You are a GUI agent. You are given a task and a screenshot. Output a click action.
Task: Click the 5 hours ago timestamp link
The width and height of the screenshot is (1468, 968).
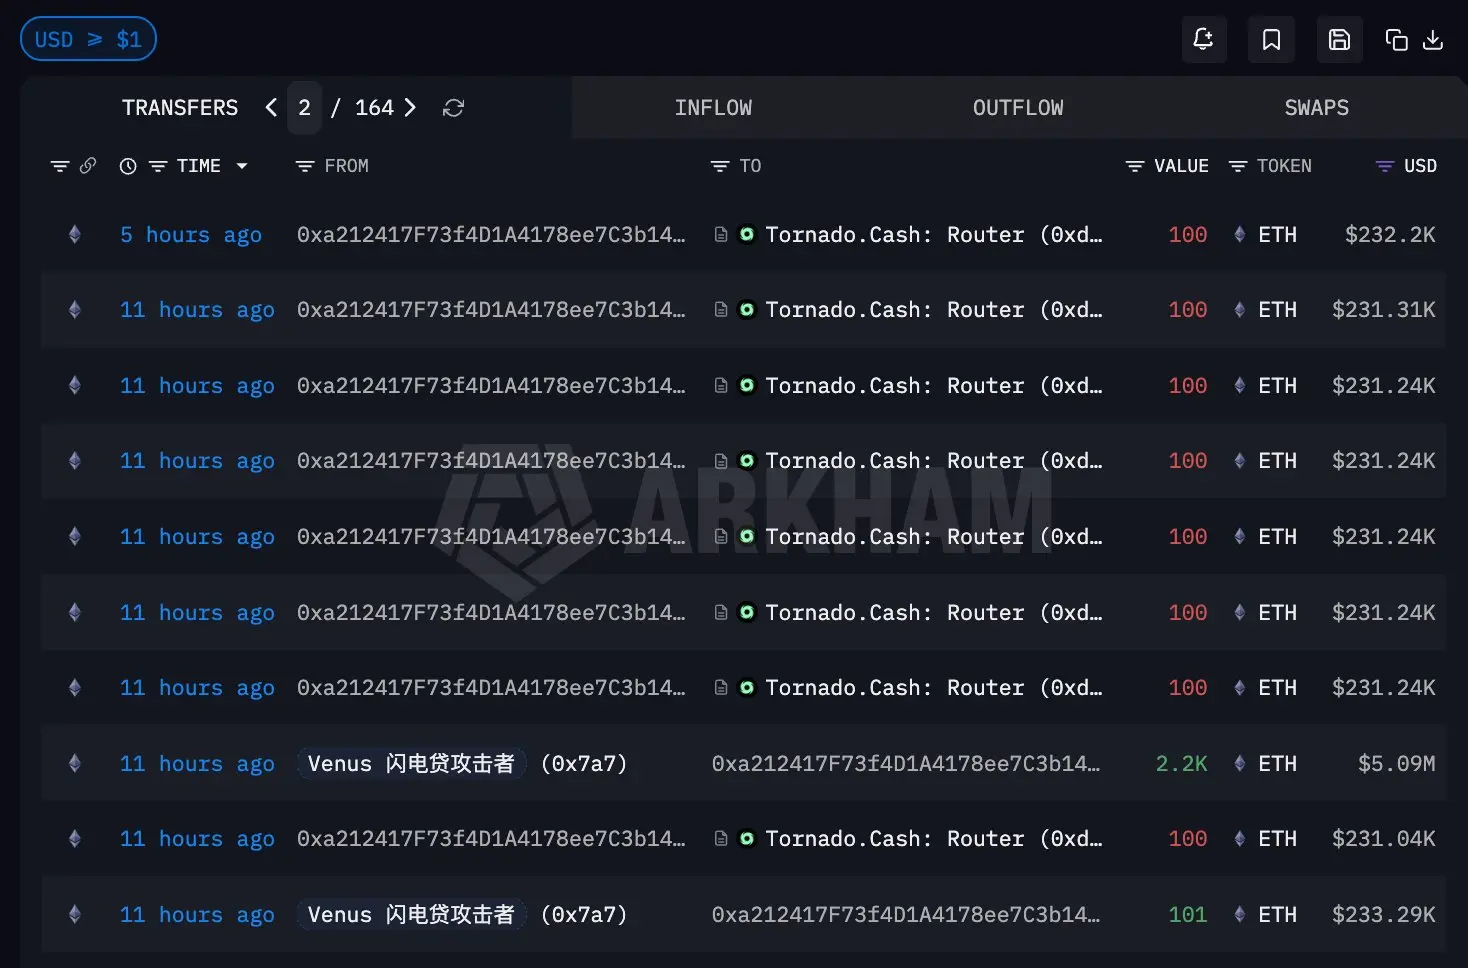point(190,234)
